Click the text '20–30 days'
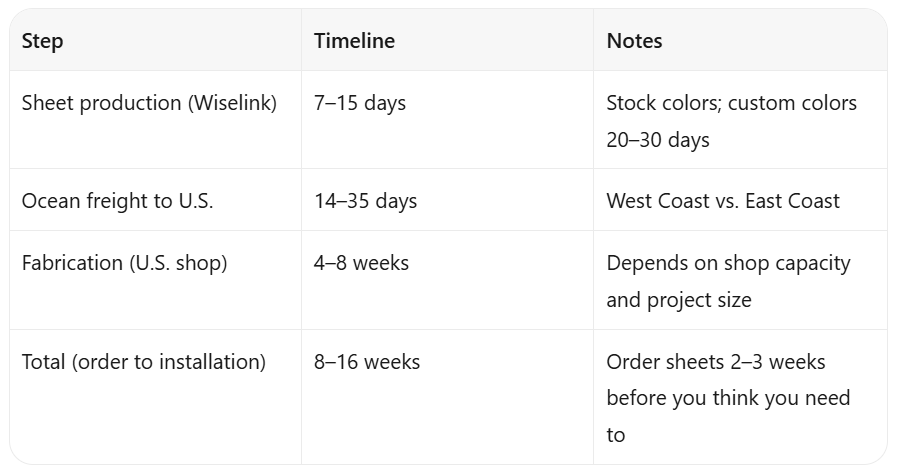The width and height of the screenshot is (897, 474). coord(658,140)
